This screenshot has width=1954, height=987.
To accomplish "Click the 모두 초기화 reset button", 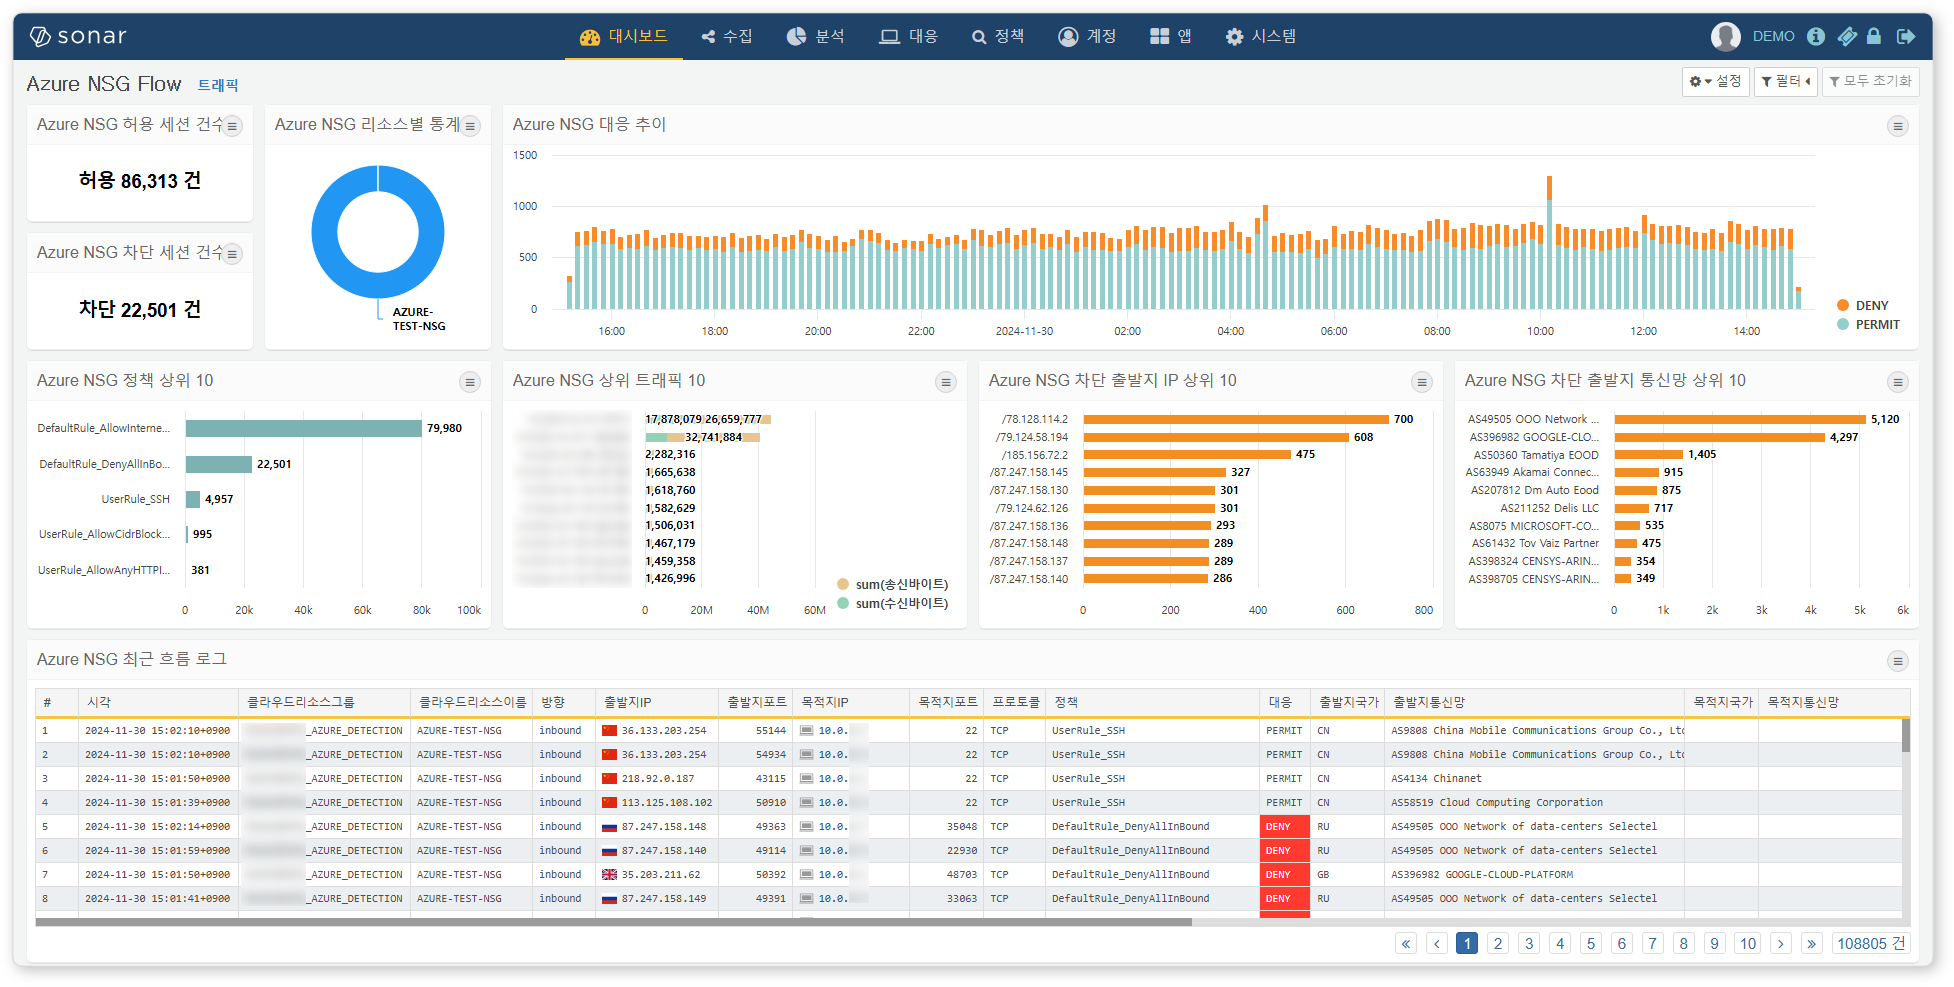I will click(1870, 82).
